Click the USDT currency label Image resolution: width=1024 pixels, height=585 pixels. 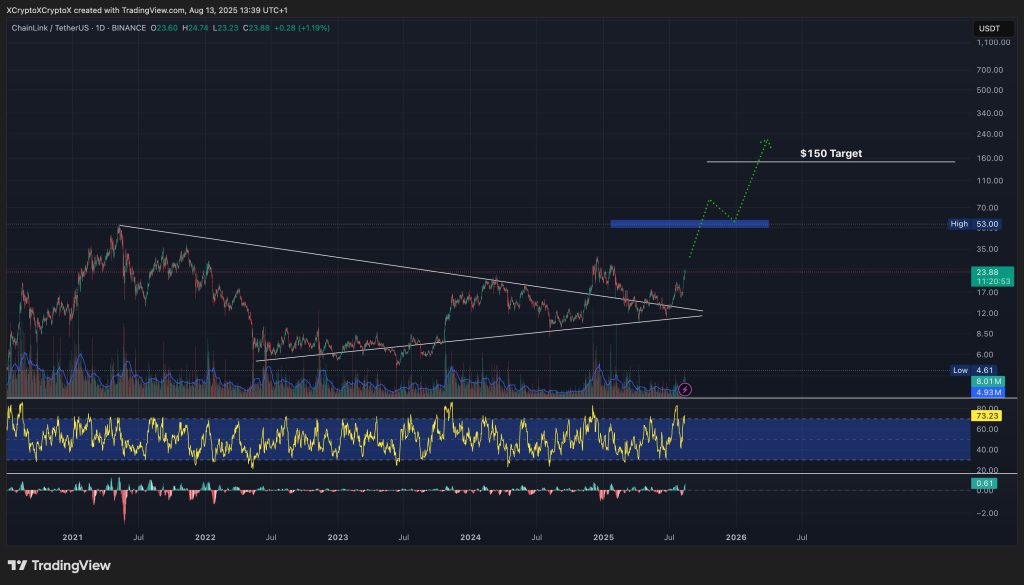point(987,28)
